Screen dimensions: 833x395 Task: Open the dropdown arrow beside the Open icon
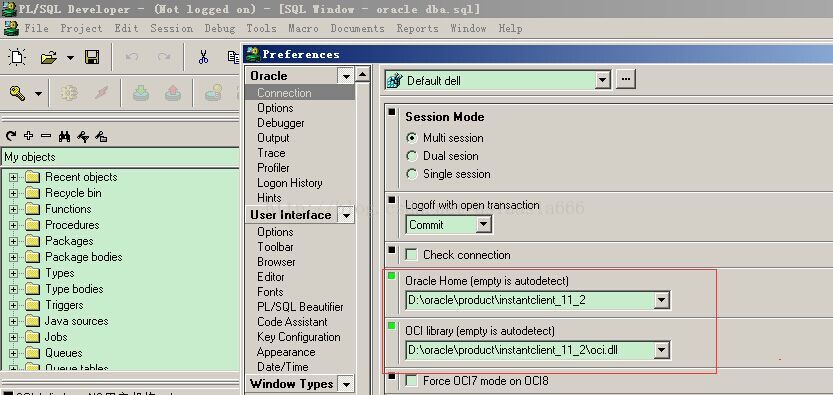(x=71, y=57)
